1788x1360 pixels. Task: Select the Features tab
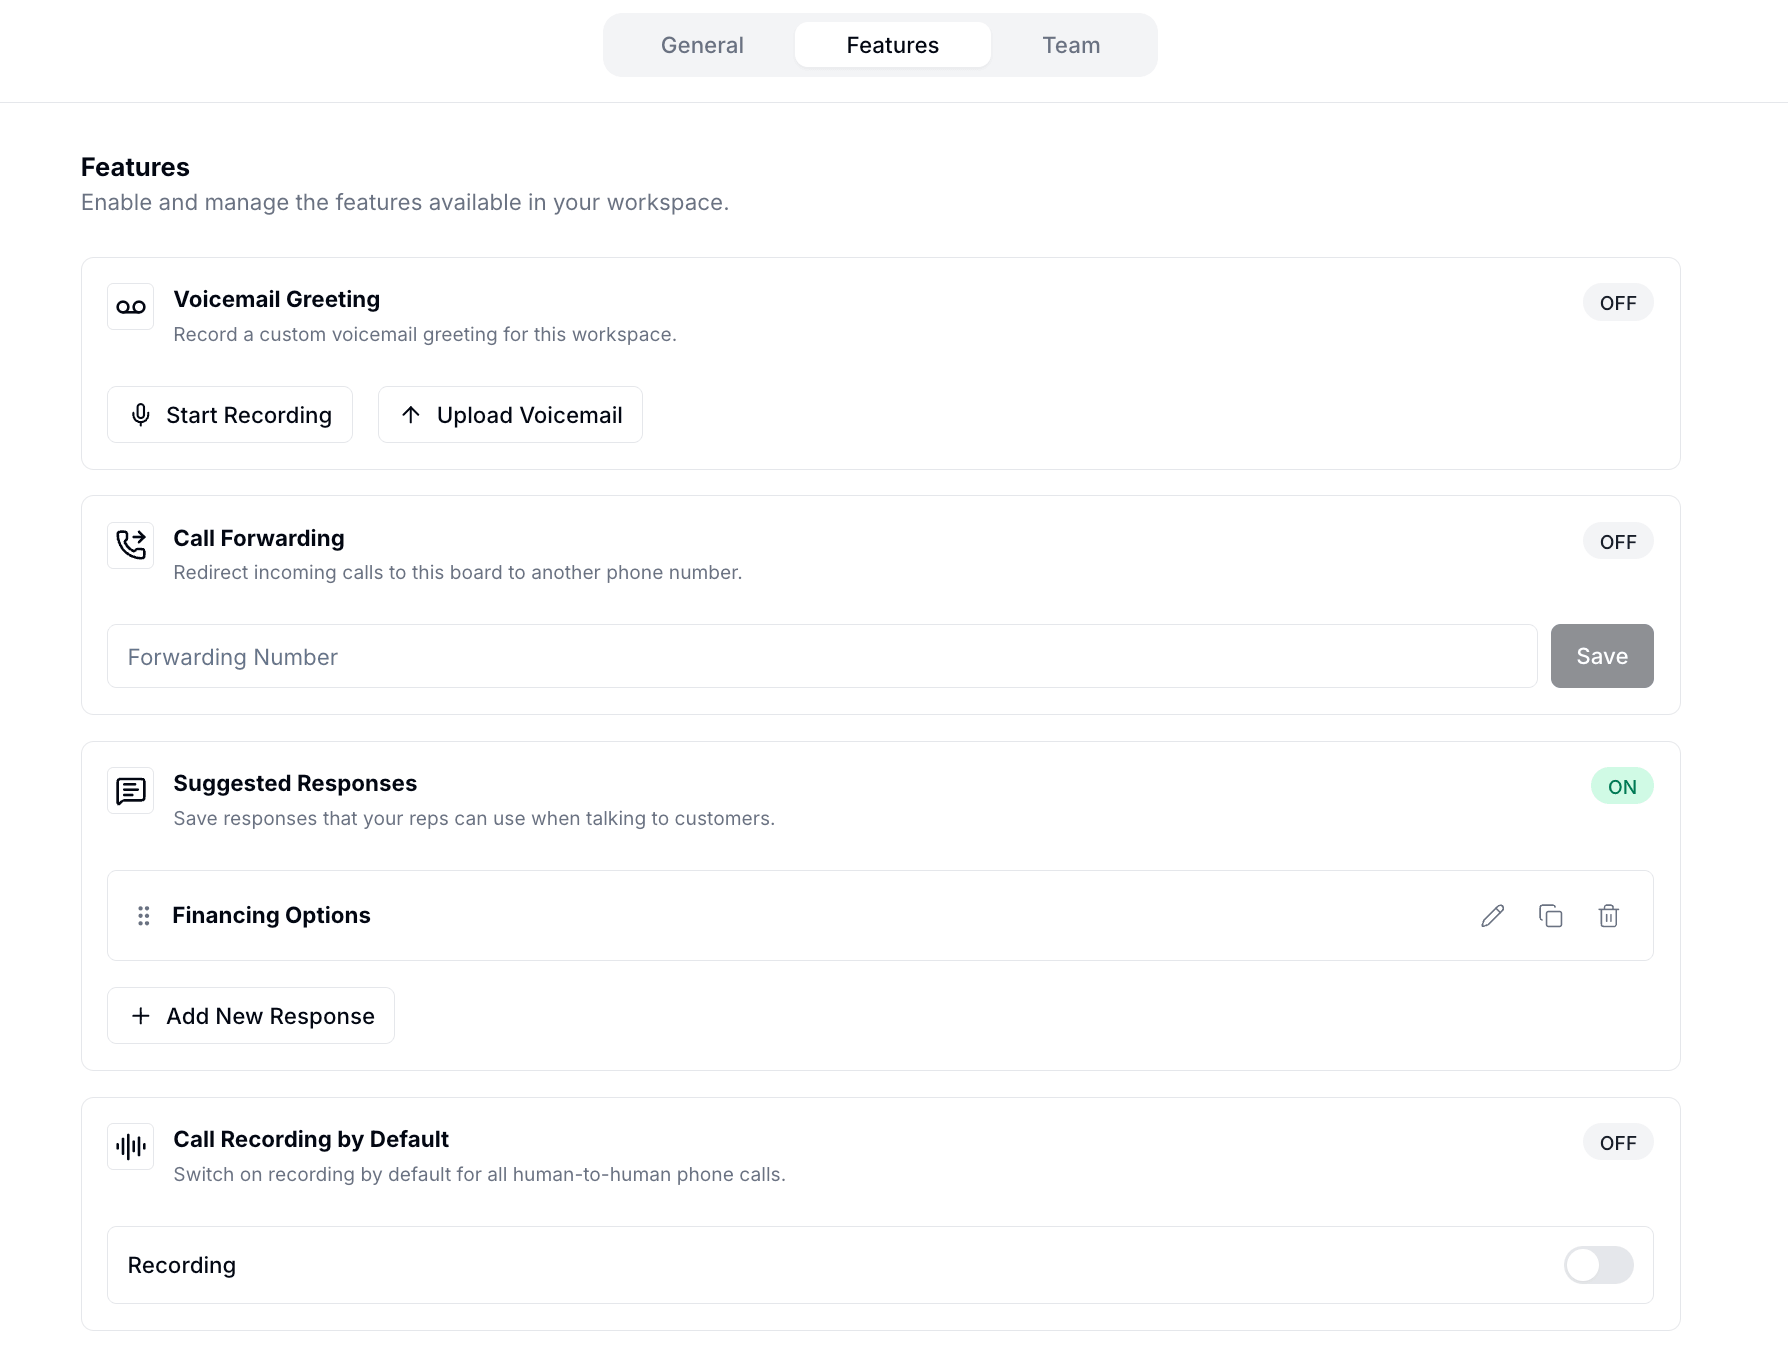[893, 45]
